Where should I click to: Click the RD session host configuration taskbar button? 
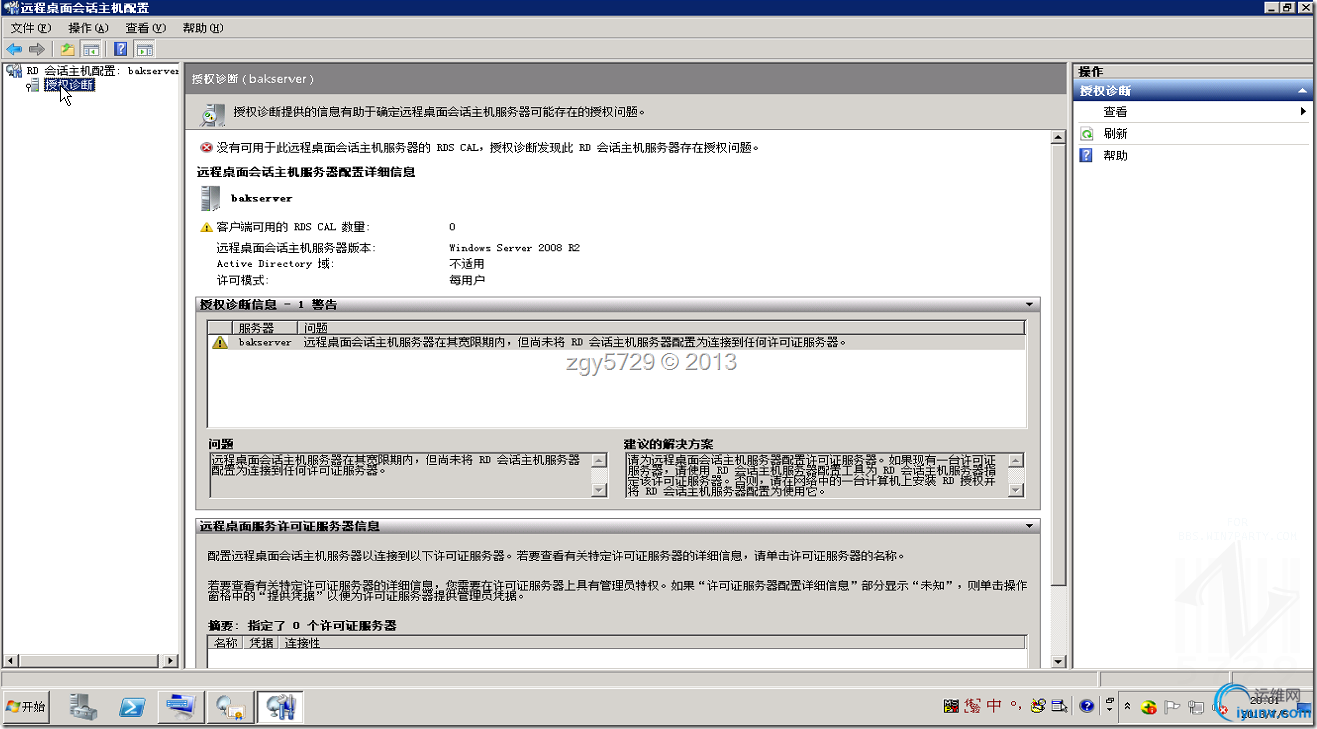pyautogui.click(x=280, y=707)
